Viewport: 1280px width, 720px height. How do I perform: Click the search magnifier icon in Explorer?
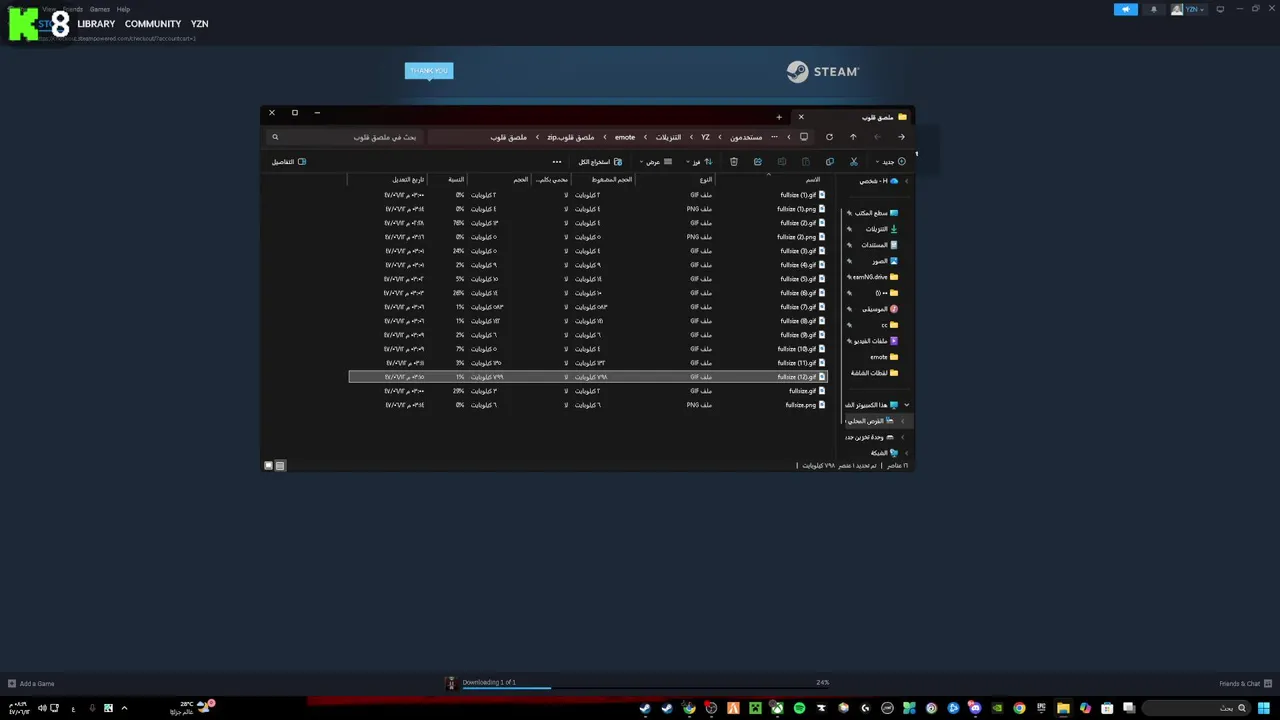pyautogui.click(x=275, y=137)
